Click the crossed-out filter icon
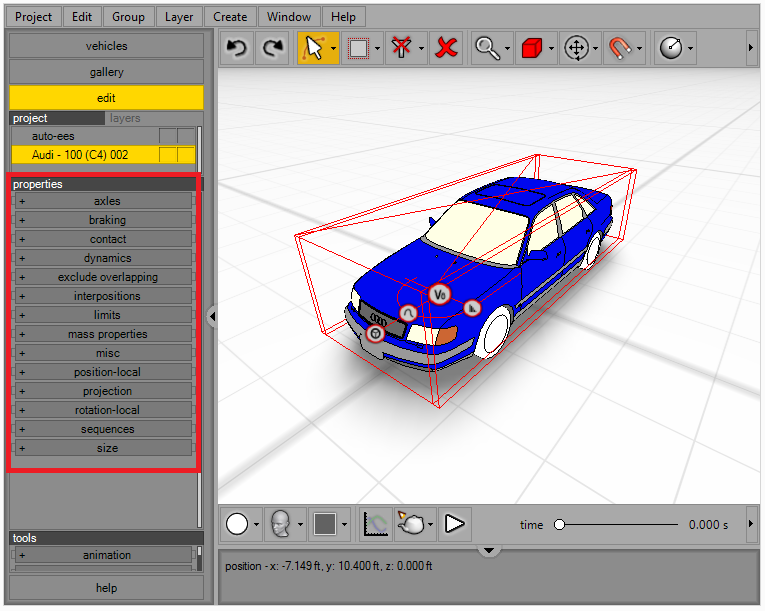The height and width of the screenshot is (611, 765). 402,48
